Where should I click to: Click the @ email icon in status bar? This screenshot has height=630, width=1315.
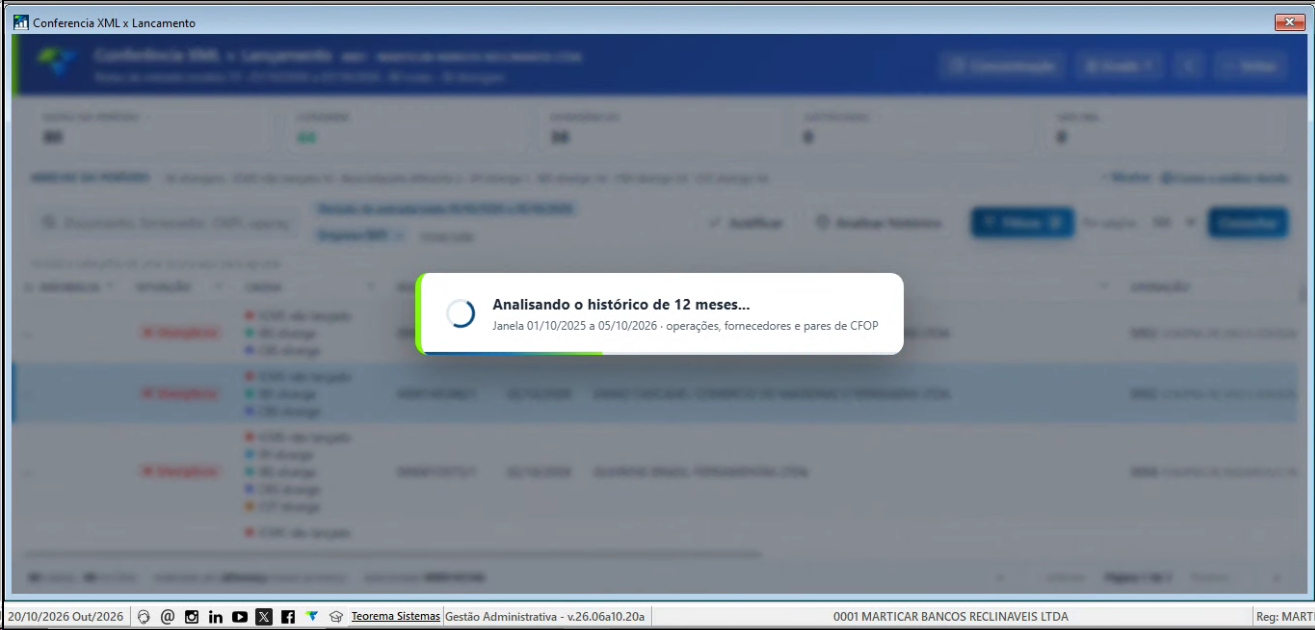coord(167,617)
